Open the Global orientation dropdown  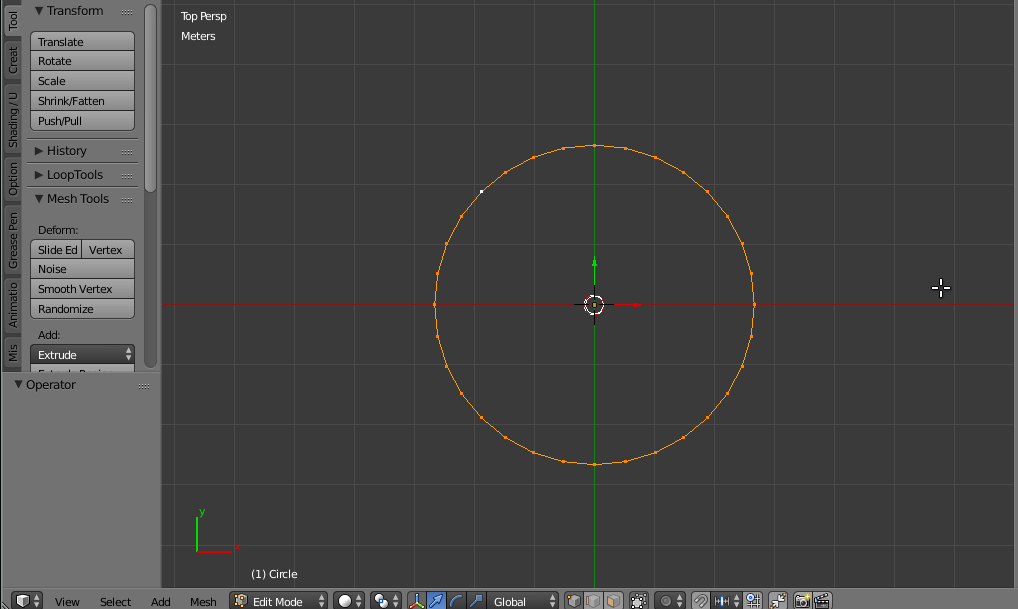click(523, 601)
